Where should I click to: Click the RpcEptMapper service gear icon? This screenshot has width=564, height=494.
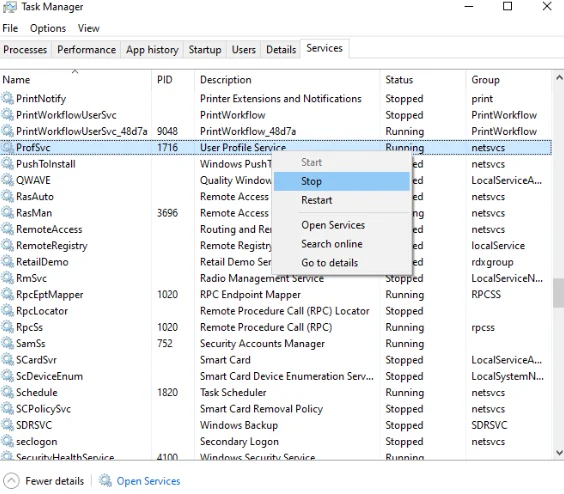point(8,294)
